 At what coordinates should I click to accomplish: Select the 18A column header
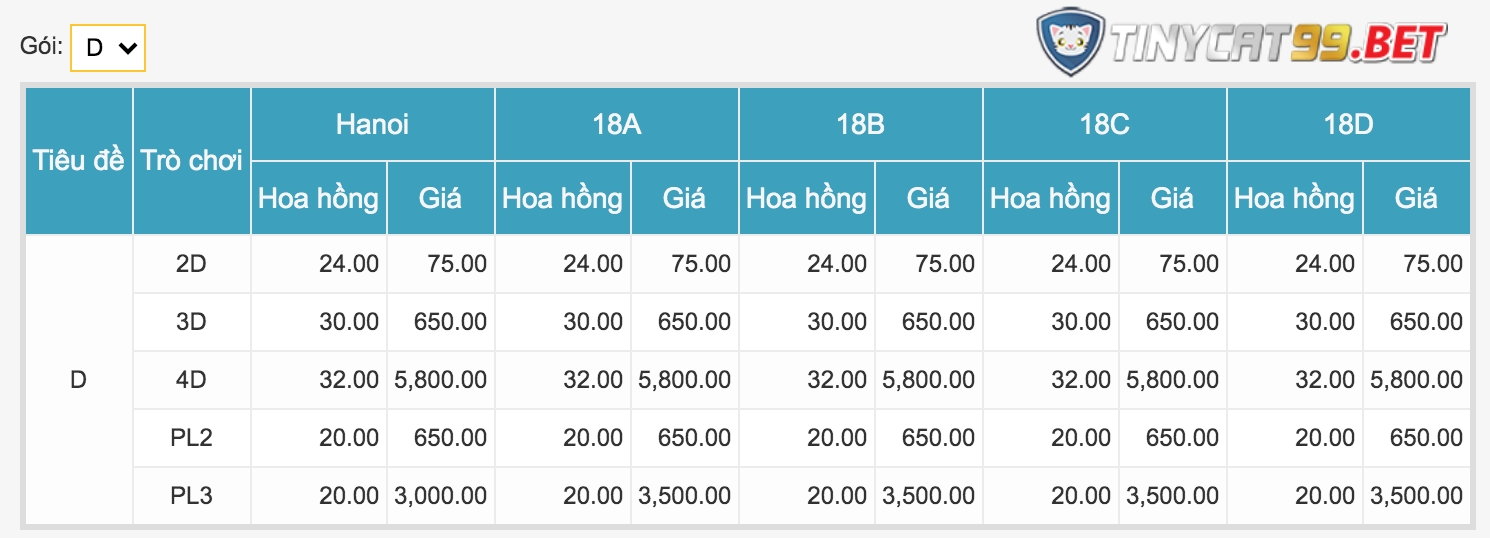coord(616,124)
